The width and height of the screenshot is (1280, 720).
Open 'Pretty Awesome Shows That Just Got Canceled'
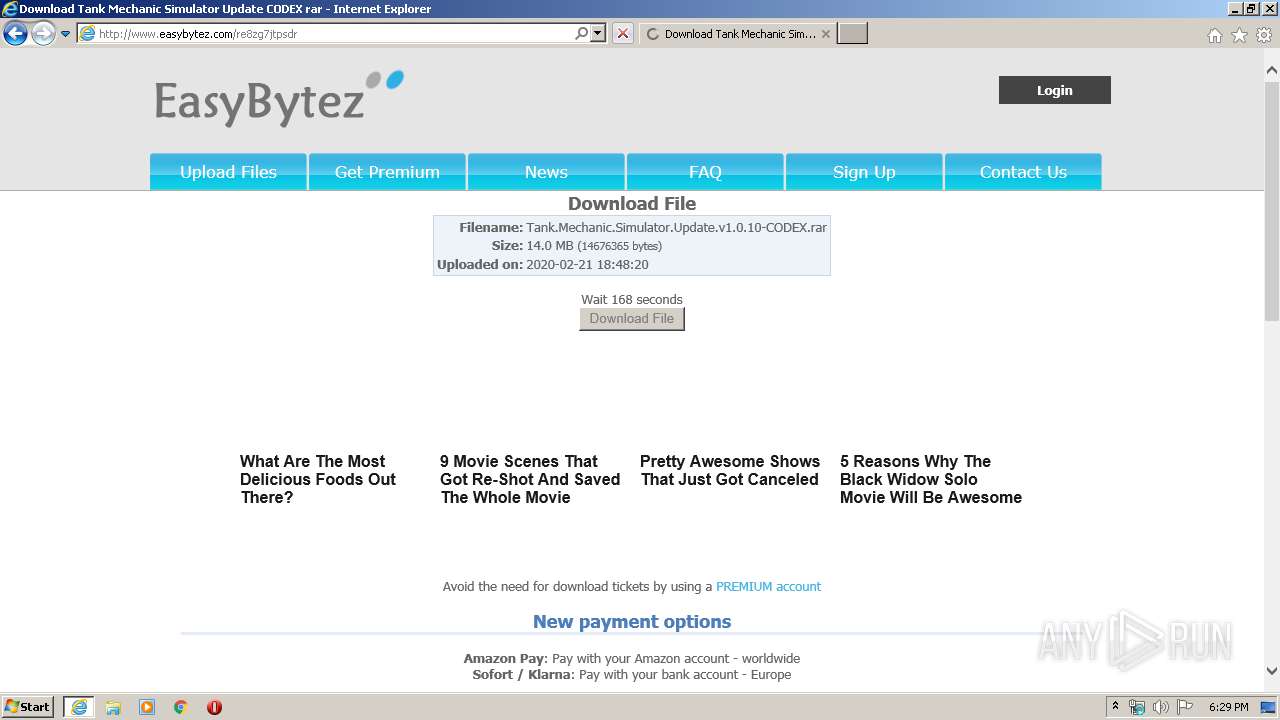tap(730, 470)
